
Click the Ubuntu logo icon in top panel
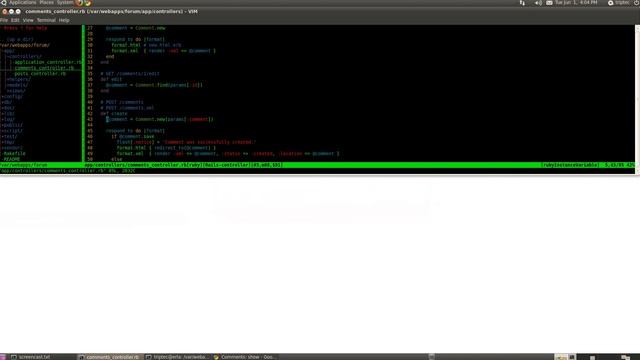4,2
